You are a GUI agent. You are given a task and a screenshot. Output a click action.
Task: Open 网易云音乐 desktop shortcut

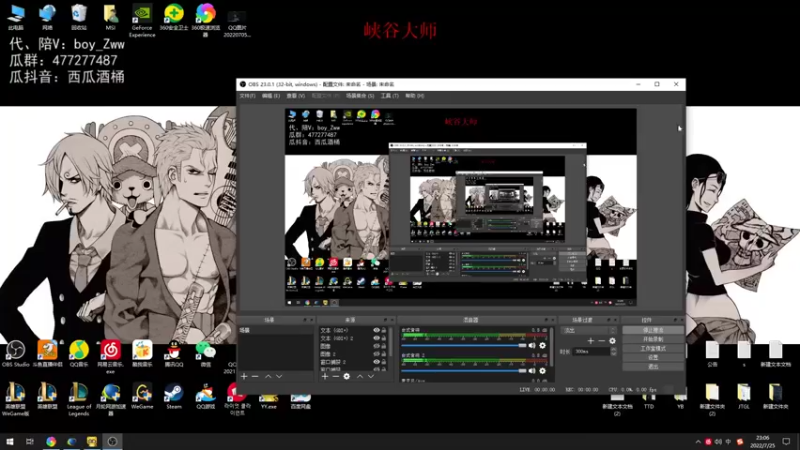point(110,357)
